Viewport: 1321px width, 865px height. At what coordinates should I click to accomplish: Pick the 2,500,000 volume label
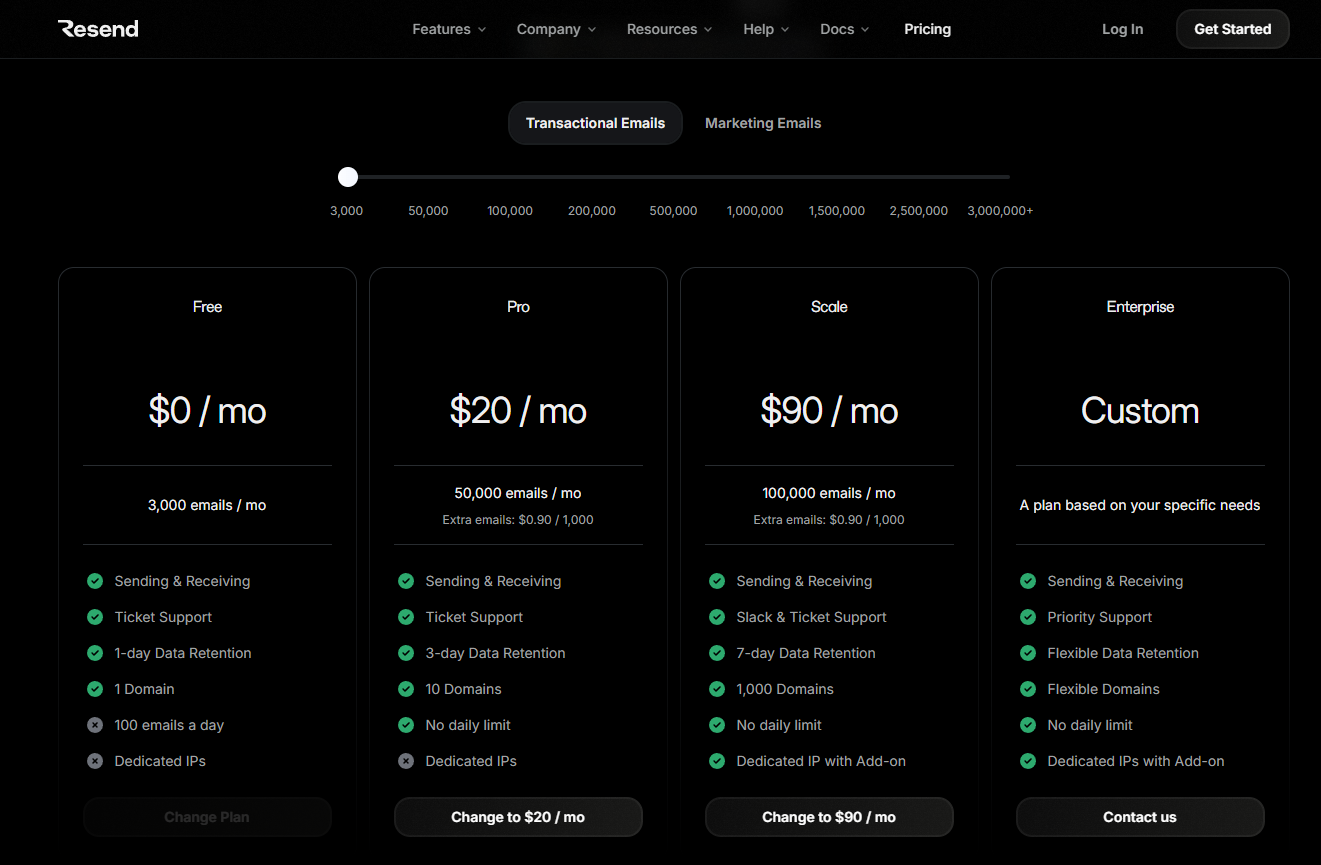click(918, 211)
